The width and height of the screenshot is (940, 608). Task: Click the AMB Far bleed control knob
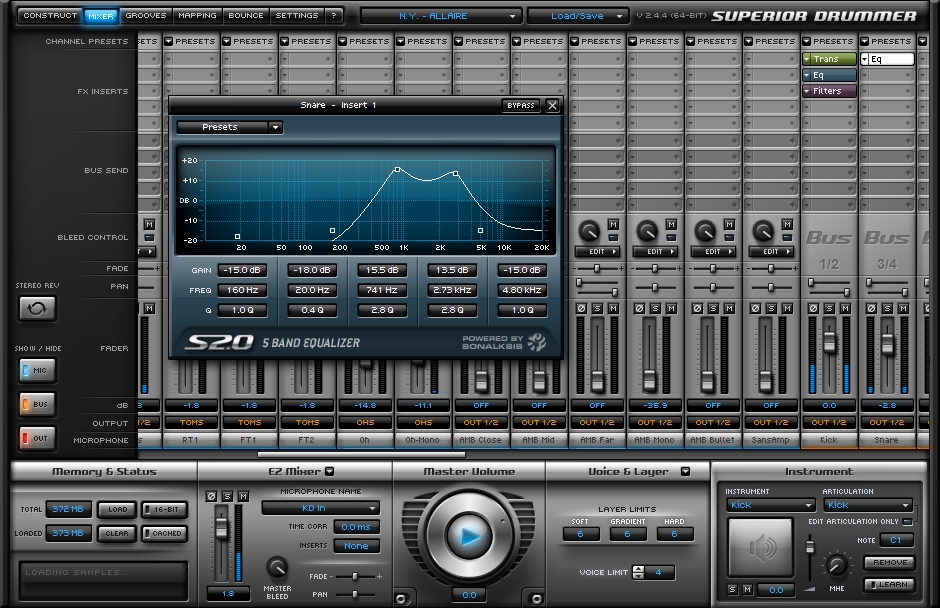(589, 231)
